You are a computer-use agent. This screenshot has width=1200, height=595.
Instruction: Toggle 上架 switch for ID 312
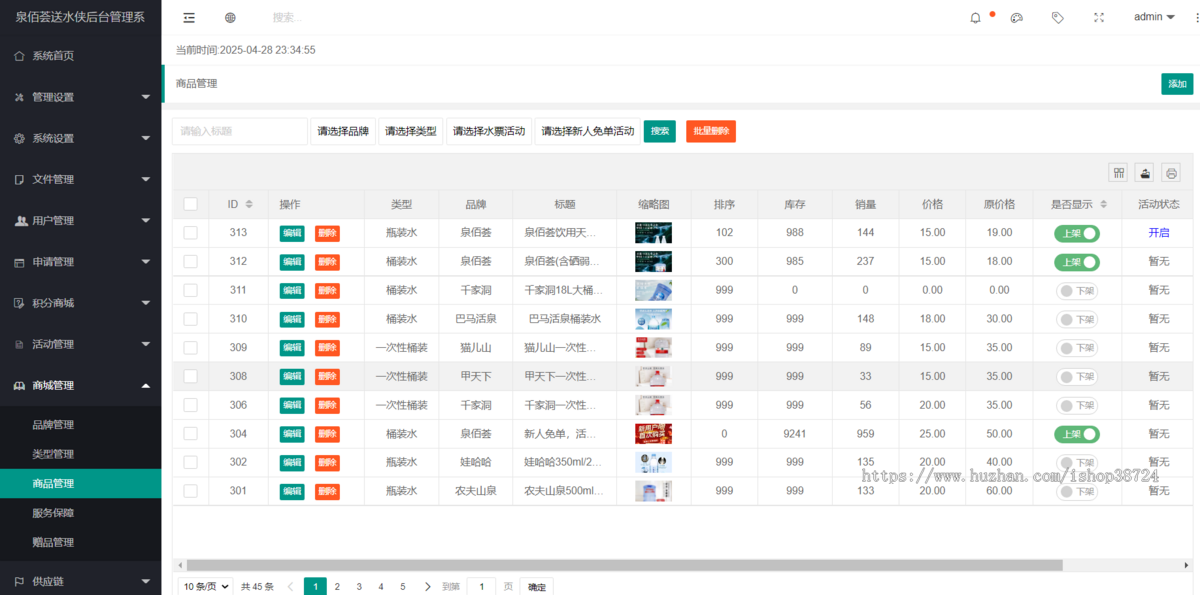point(1077,262)
